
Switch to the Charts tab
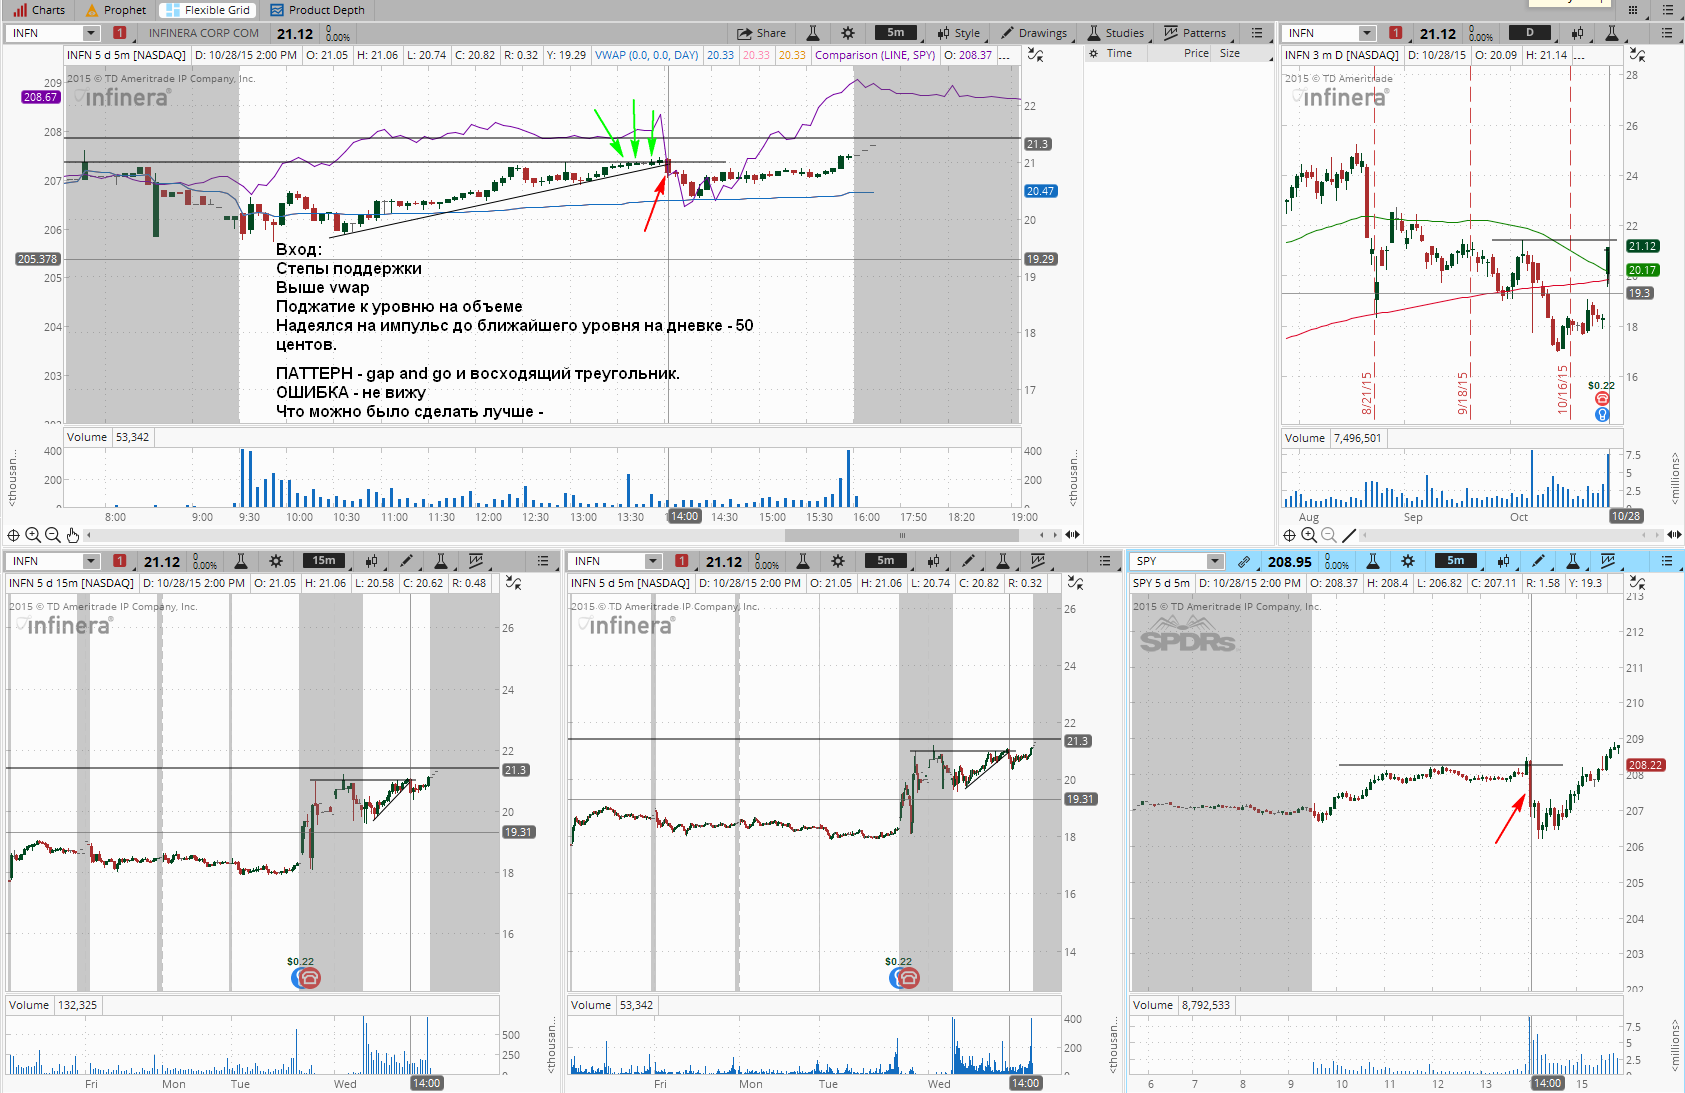[x=40, y=10]
